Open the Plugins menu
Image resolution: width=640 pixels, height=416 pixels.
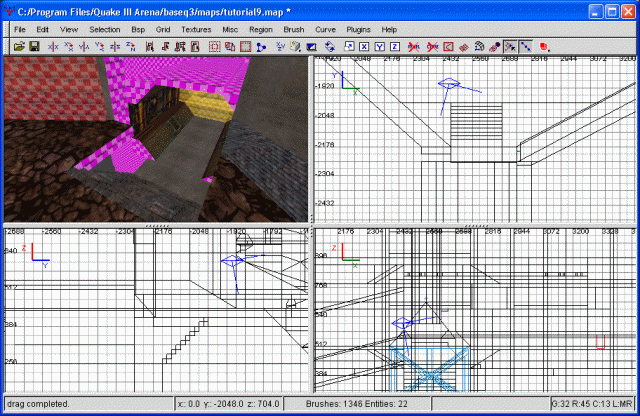click(x=358, y=29)
